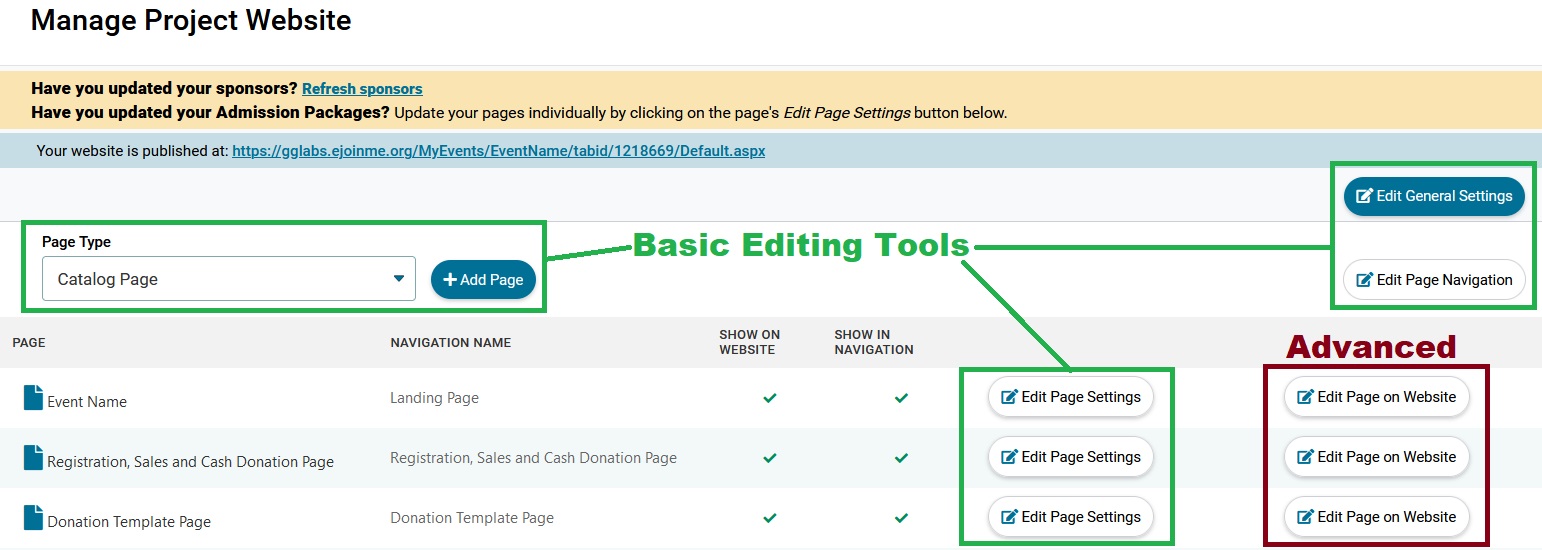The height and width of the screenshot is (550, 1542).
Task: Click the pencil icon in Edit Page Navigation
Action: [1364, 280]
